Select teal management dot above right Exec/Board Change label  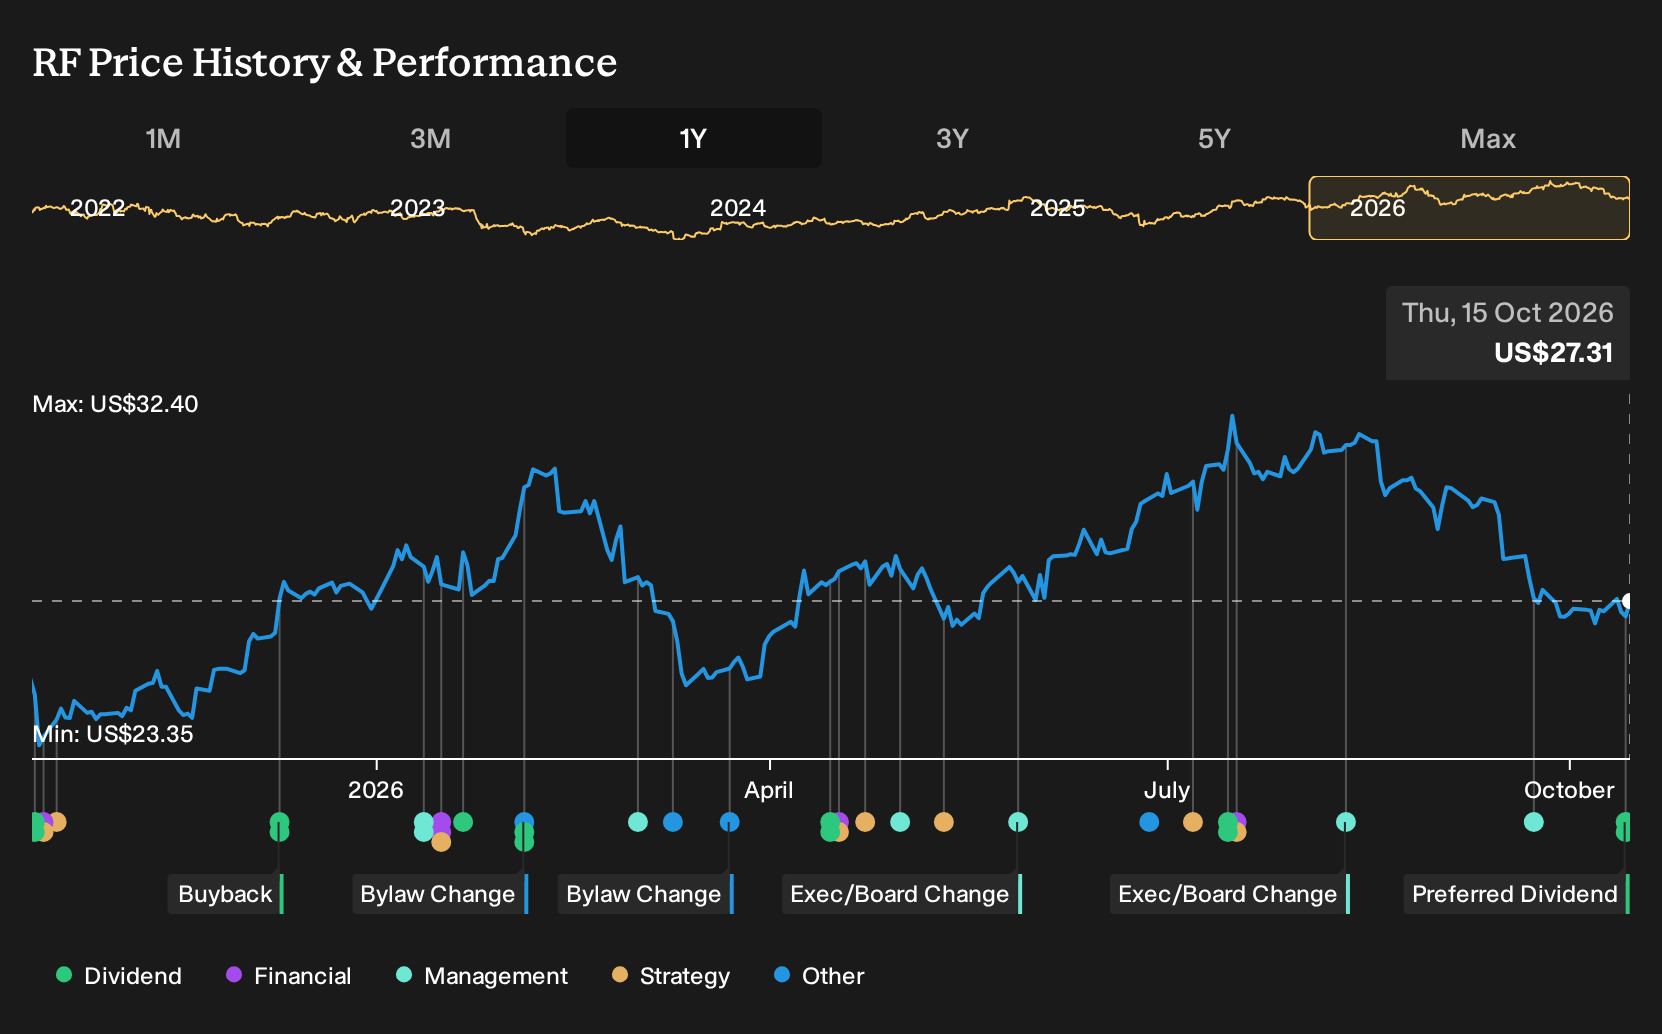coord(1346,822)
